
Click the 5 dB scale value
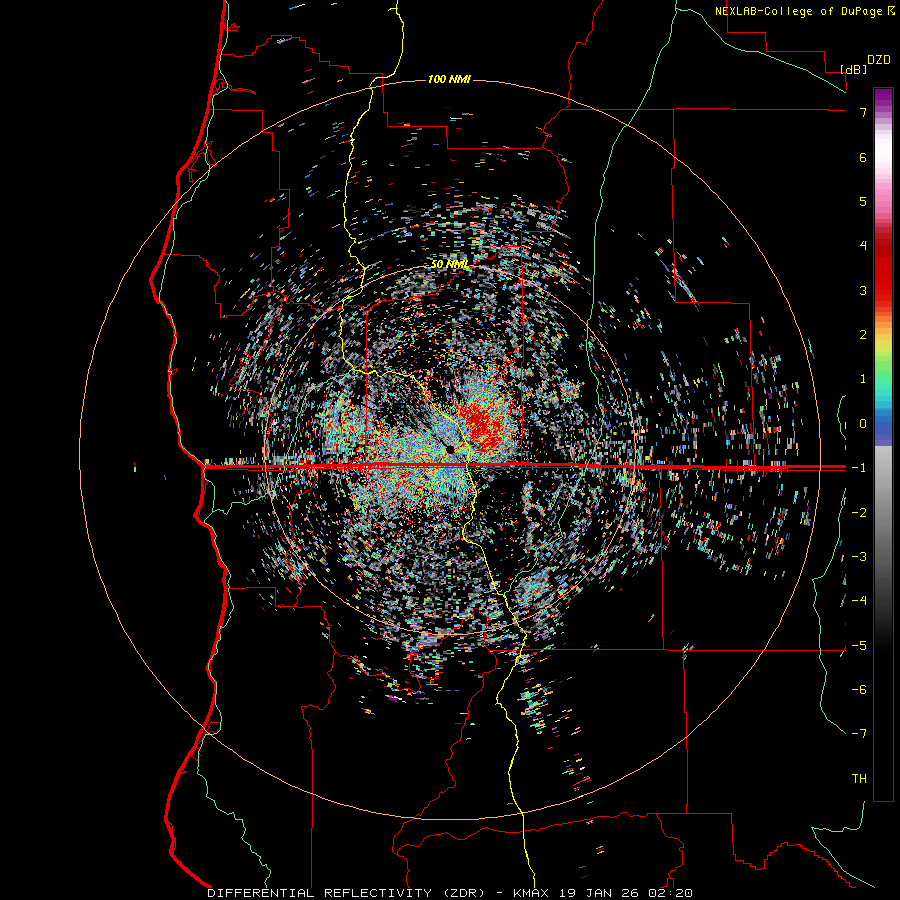point(863,201)
